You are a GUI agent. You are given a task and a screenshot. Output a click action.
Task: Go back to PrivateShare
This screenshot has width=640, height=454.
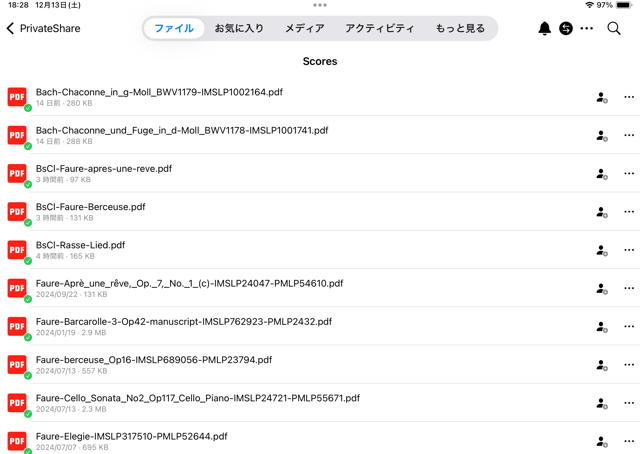[x=43, y=29]
